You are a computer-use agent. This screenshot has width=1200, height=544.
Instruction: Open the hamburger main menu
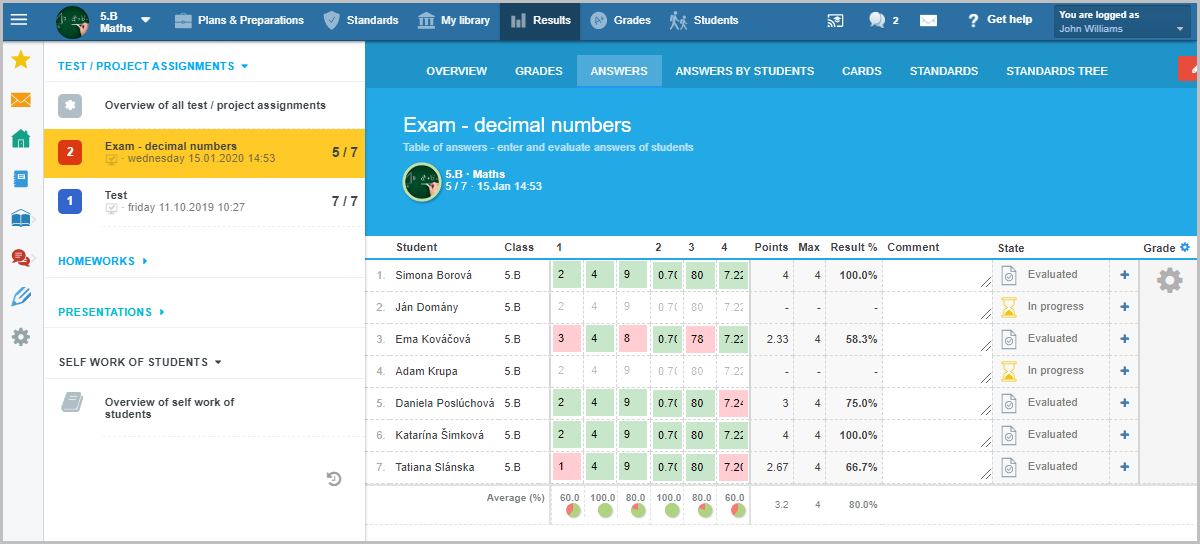19,20
